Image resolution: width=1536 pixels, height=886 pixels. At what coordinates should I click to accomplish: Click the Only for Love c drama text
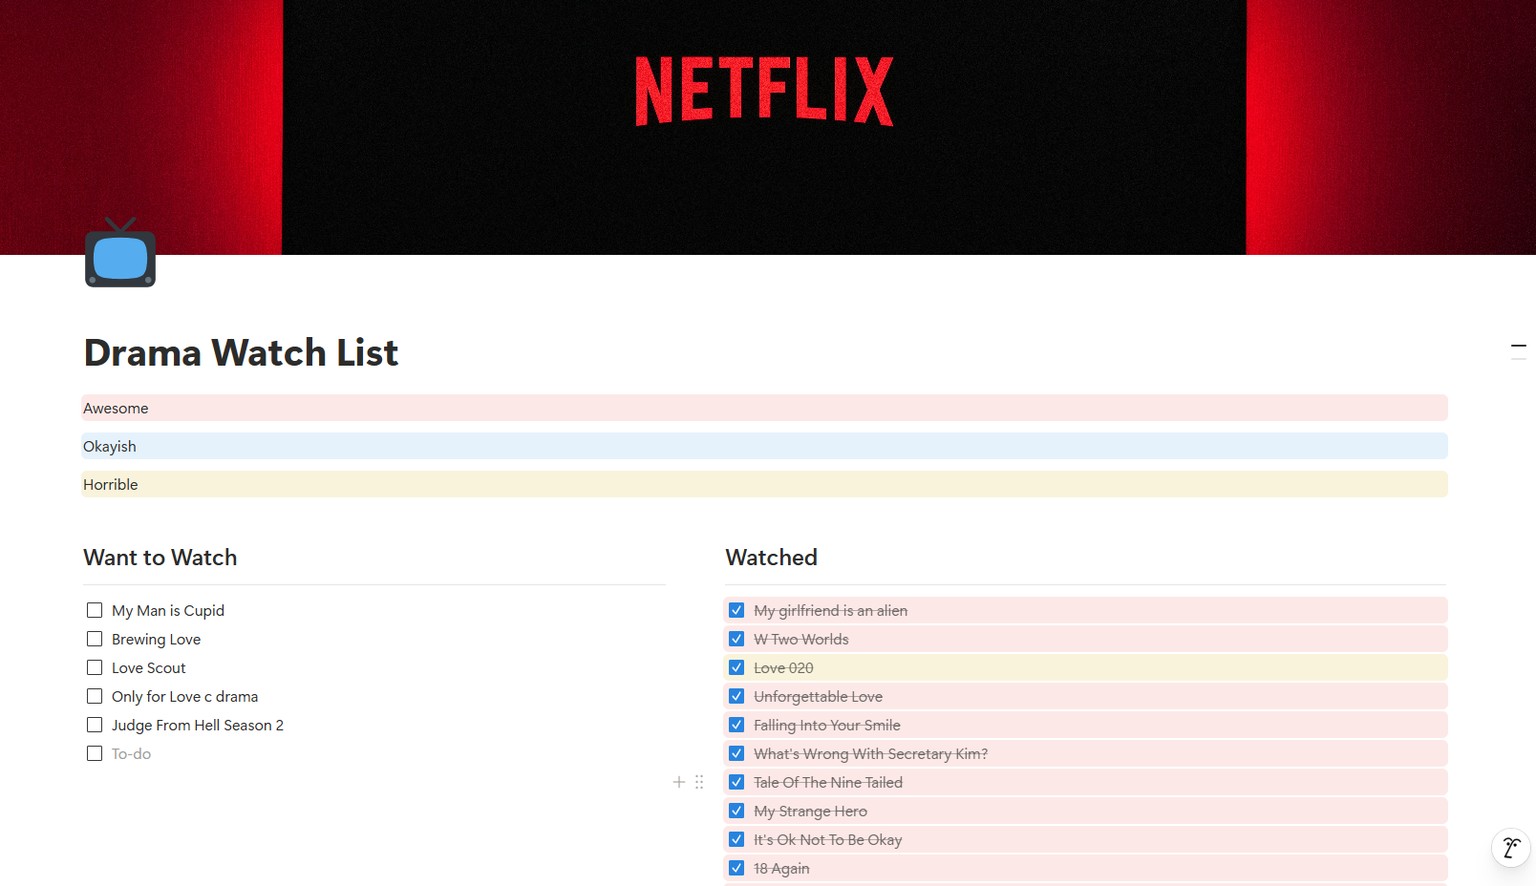[x=185, y=696]
